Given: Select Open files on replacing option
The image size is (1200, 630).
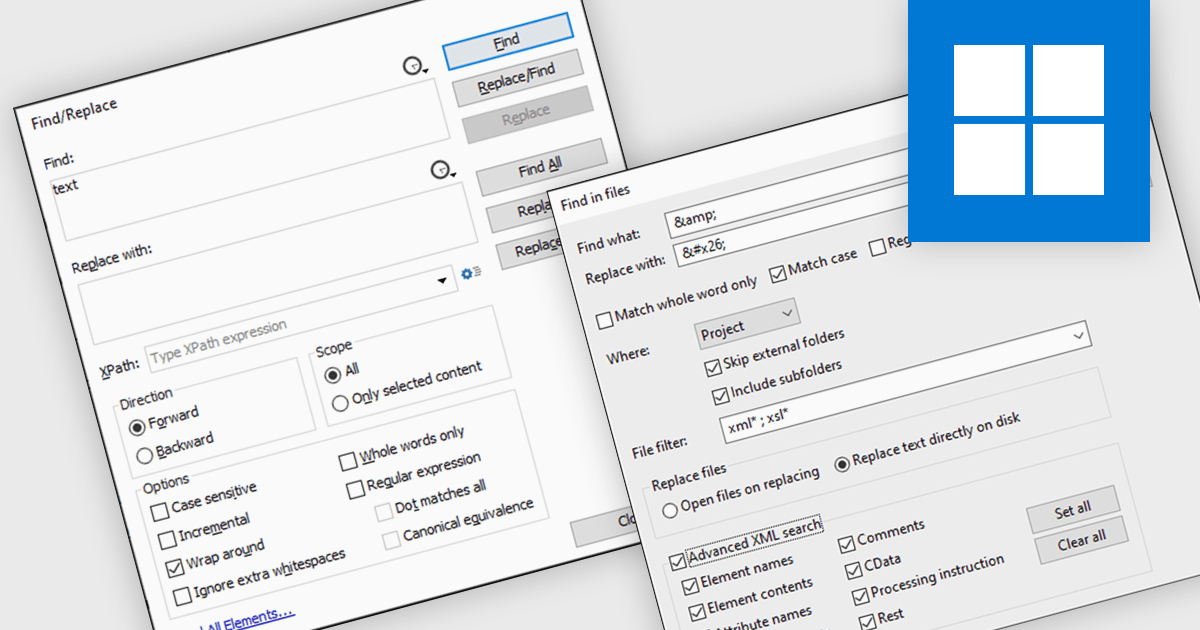Looking at the screenshot, I should coord(670,510).
